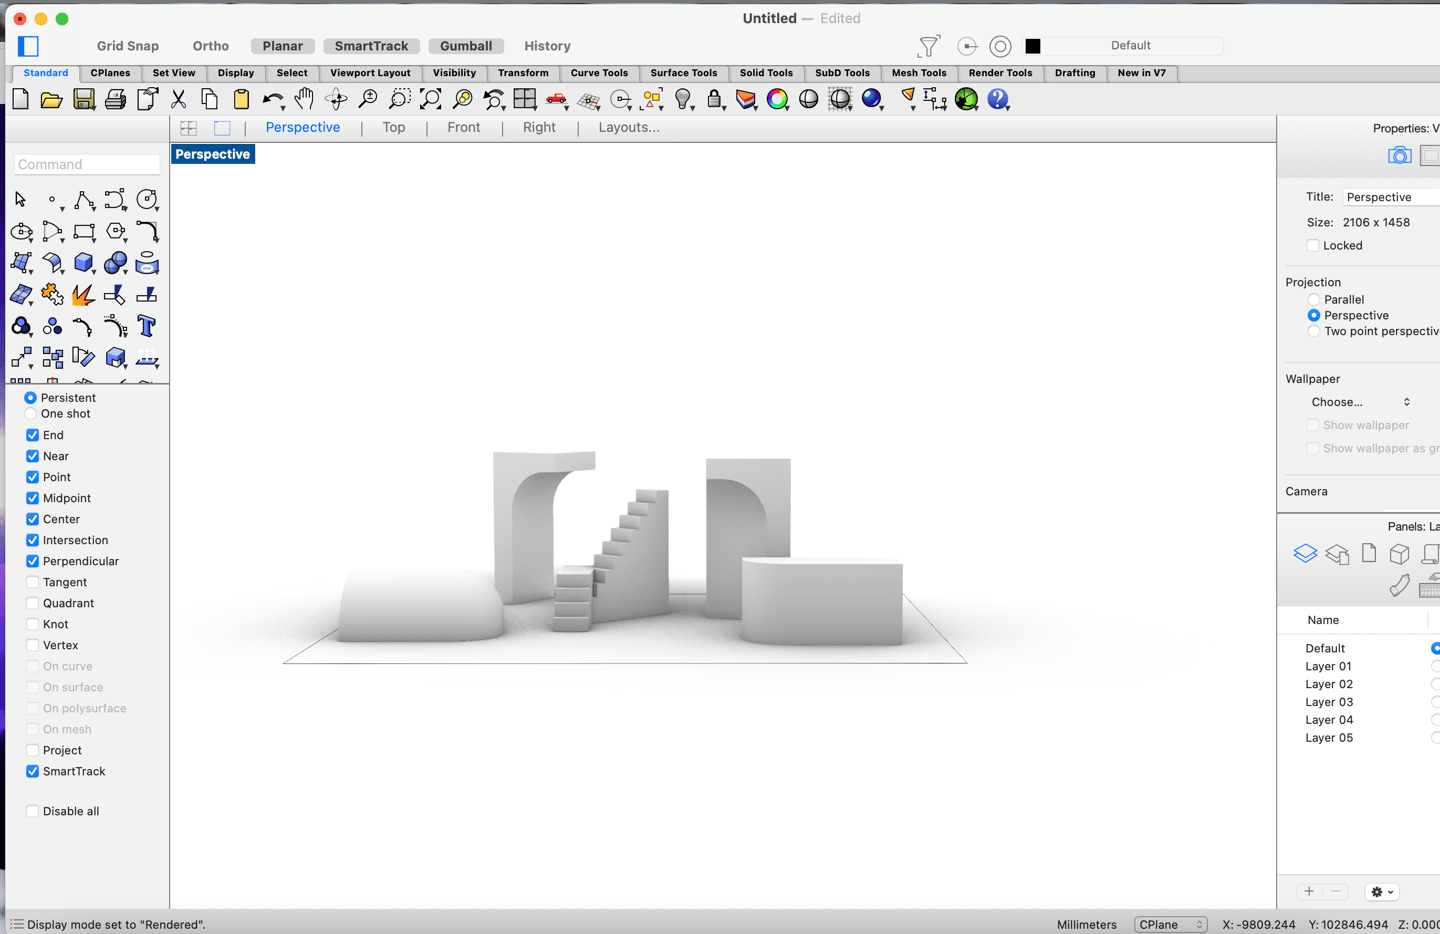
Task: Toggle the Gumball button
Action: (x=466, y=46)
